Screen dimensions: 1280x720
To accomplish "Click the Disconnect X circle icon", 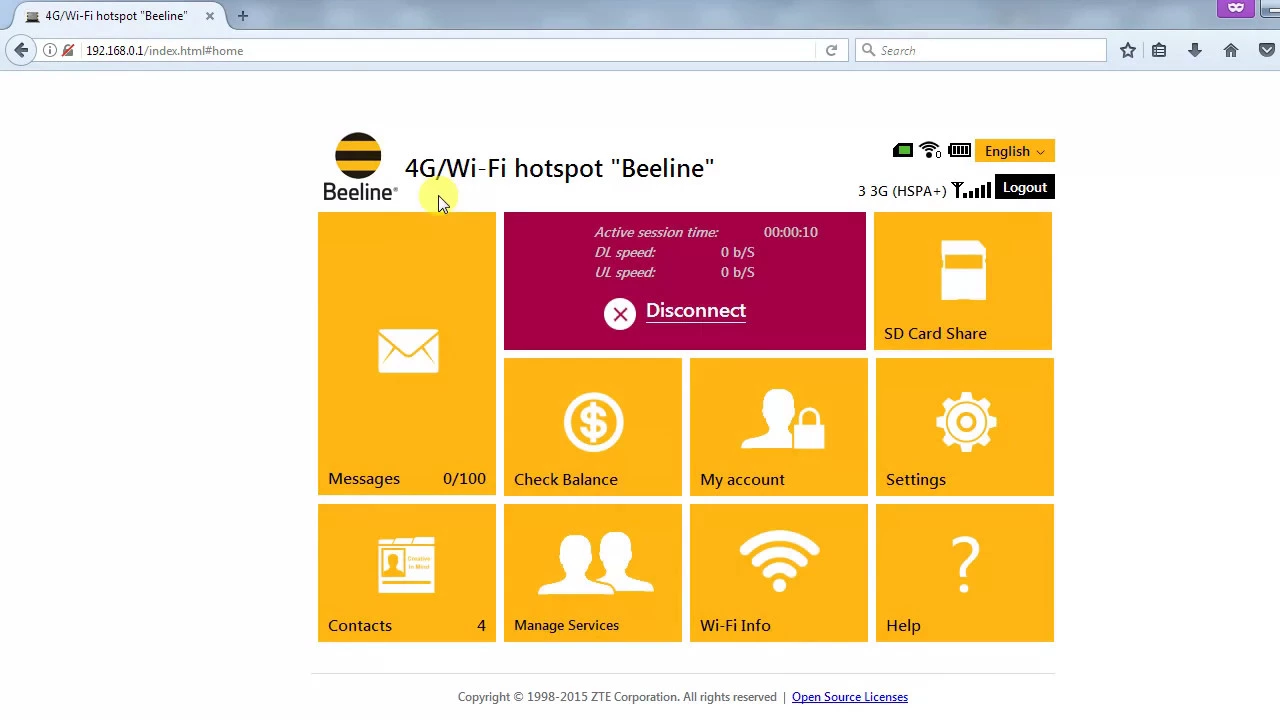I will (x=620, y=314).
